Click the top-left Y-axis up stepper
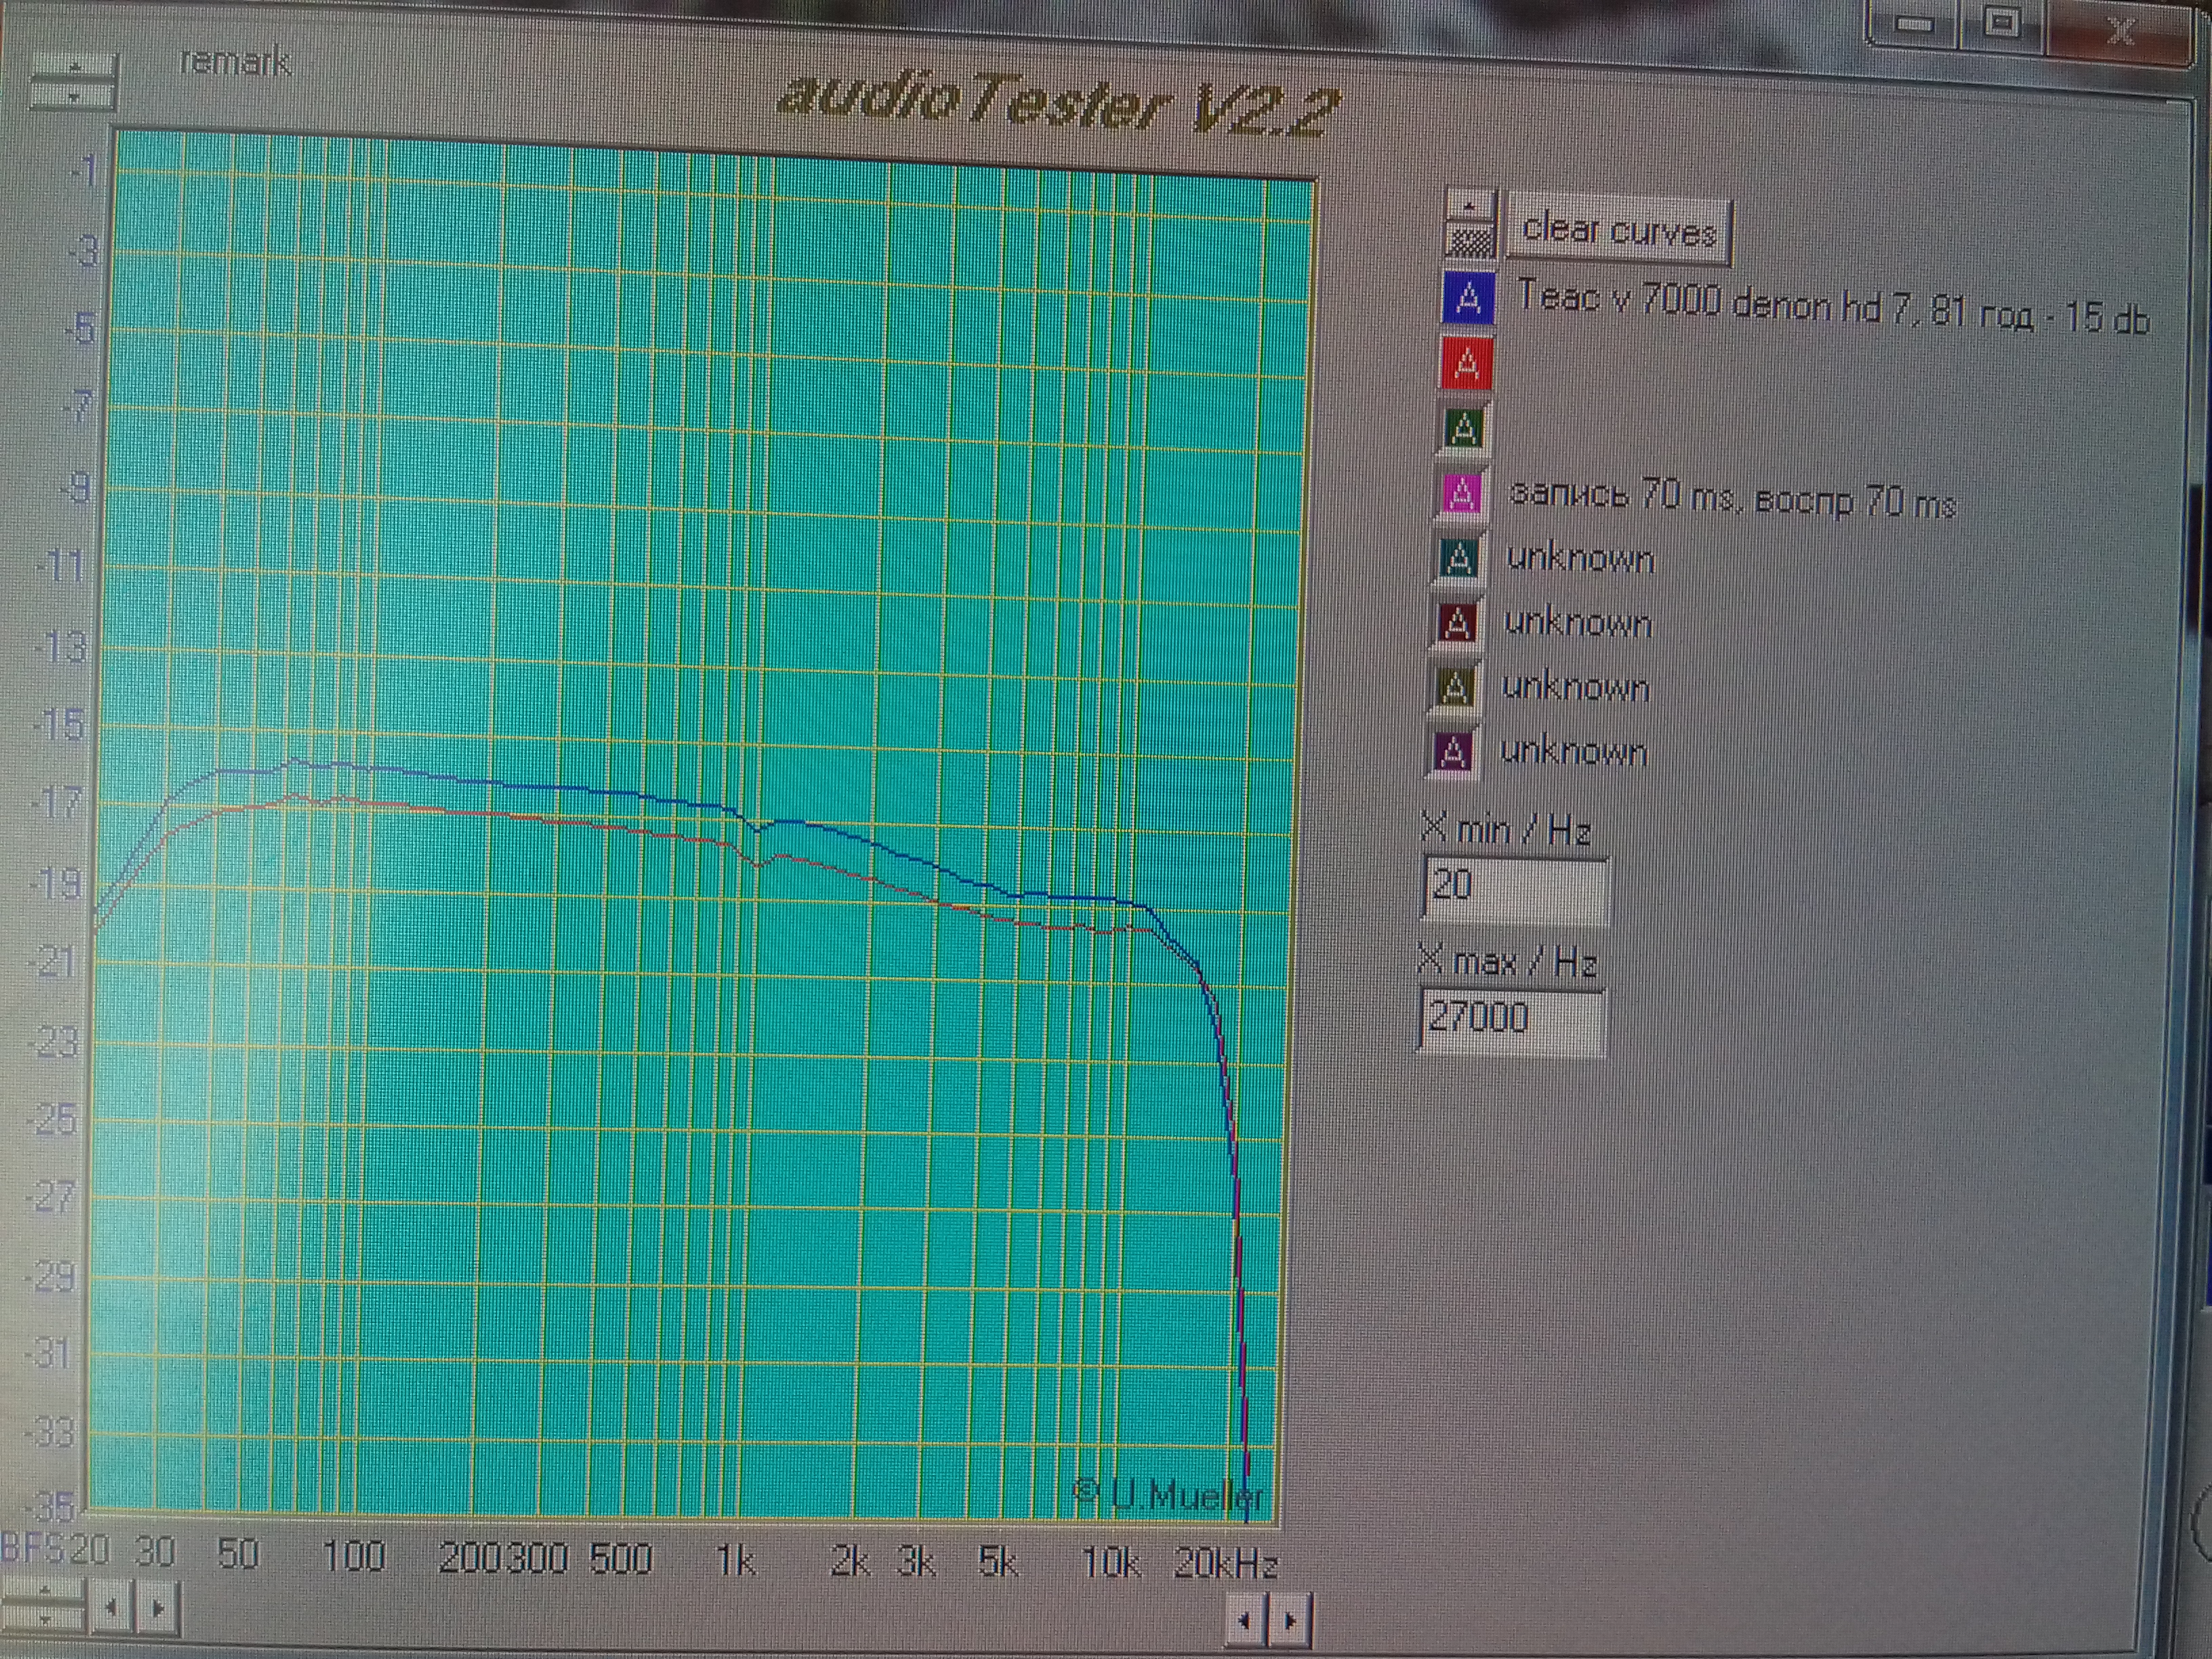The image size is (2212, 1659). (74, 67)
